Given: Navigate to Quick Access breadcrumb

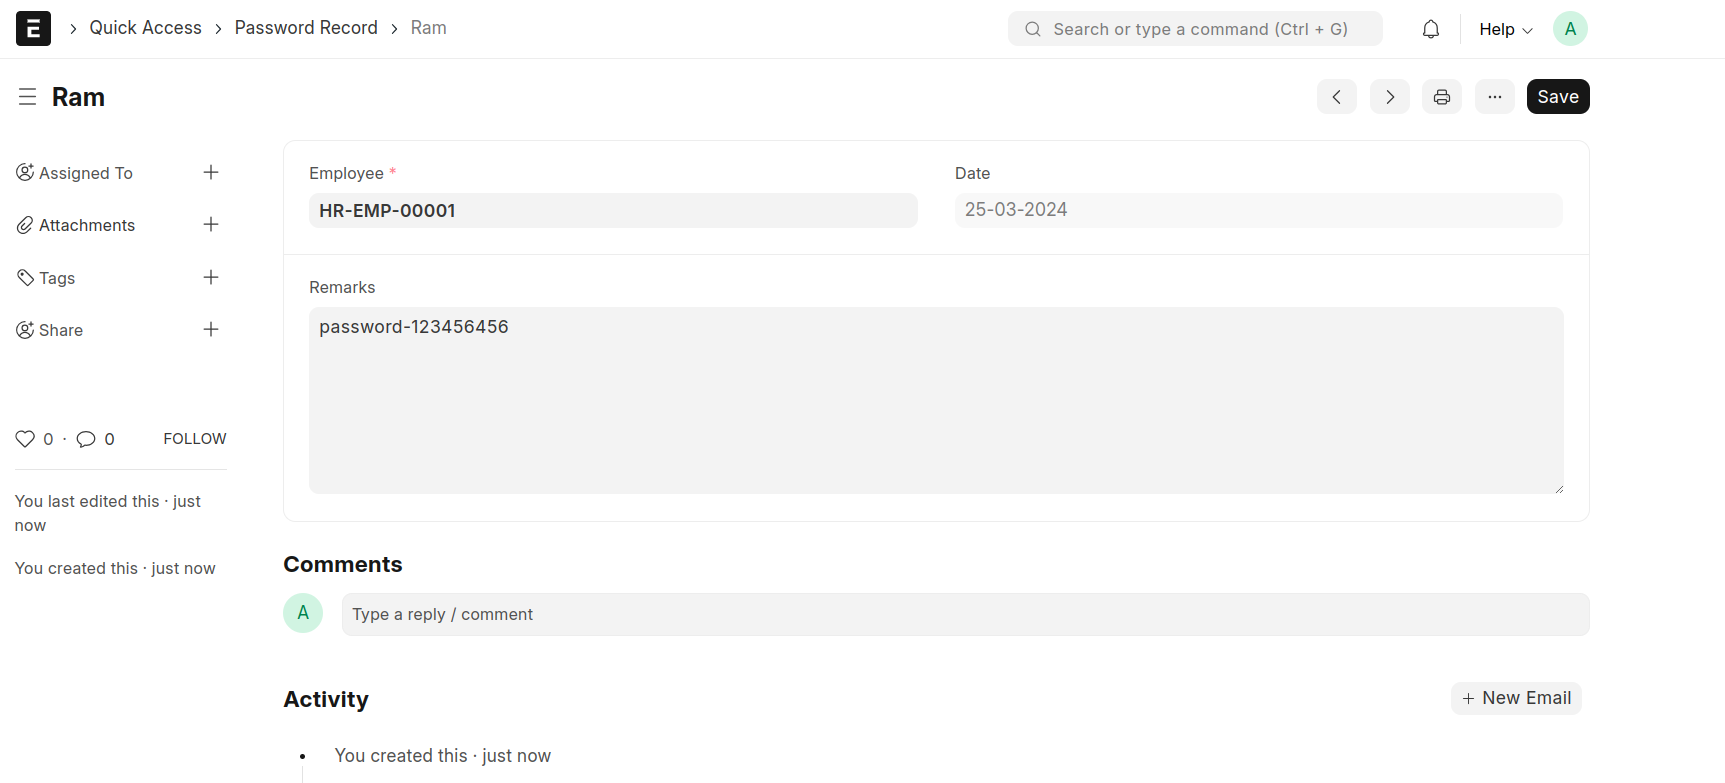Looking at the screenshot, I should [145, 28].
